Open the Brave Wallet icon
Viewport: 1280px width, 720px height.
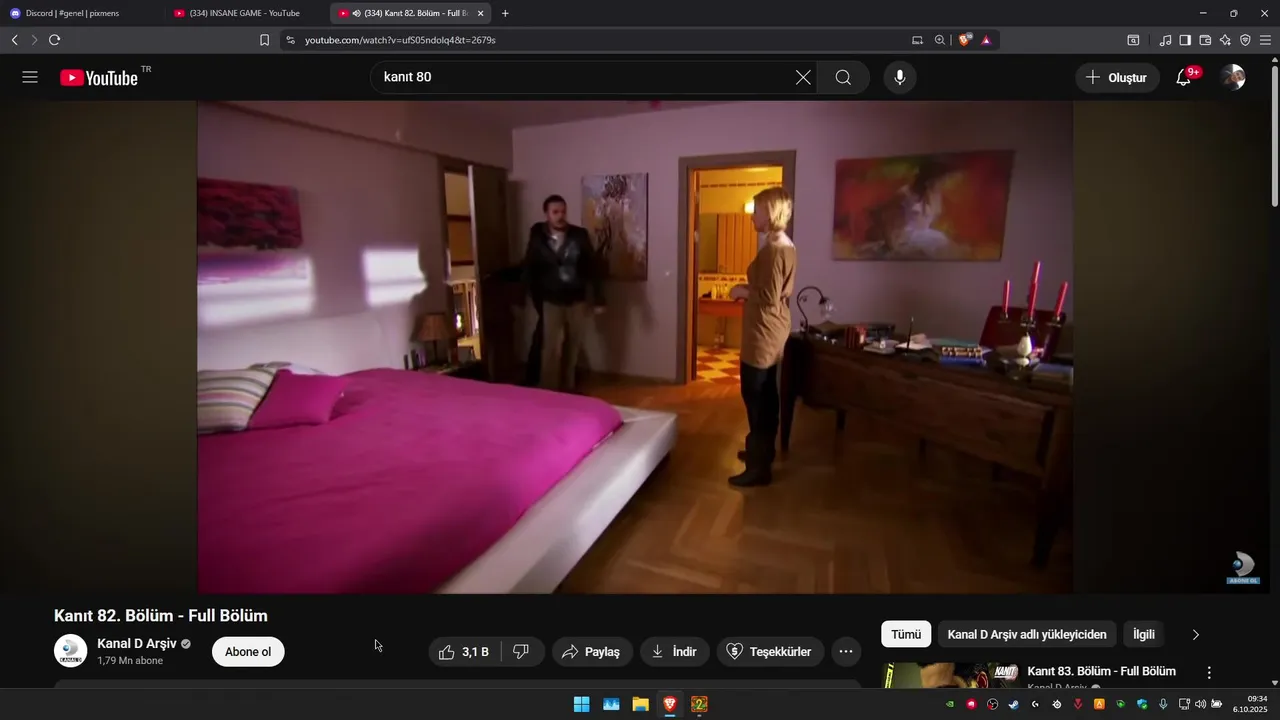click(x=1205, y=40)
